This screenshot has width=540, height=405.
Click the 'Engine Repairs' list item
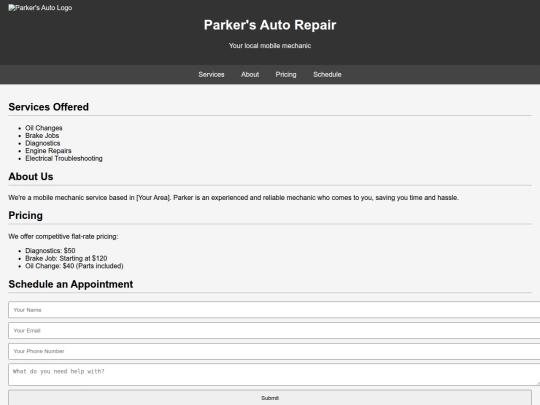click(x=48, y=150)
